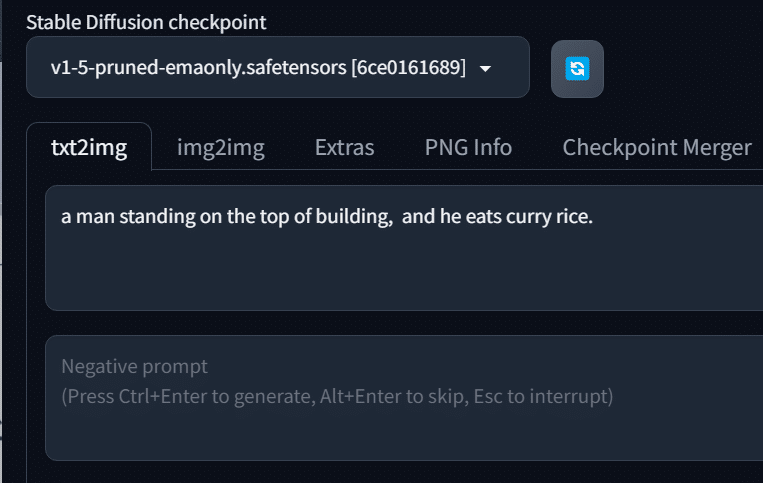This screenshot has width=763, height=483.
Task: Refresh the Stable Diffusion checkpoint list
Action: tap(577, 69)
